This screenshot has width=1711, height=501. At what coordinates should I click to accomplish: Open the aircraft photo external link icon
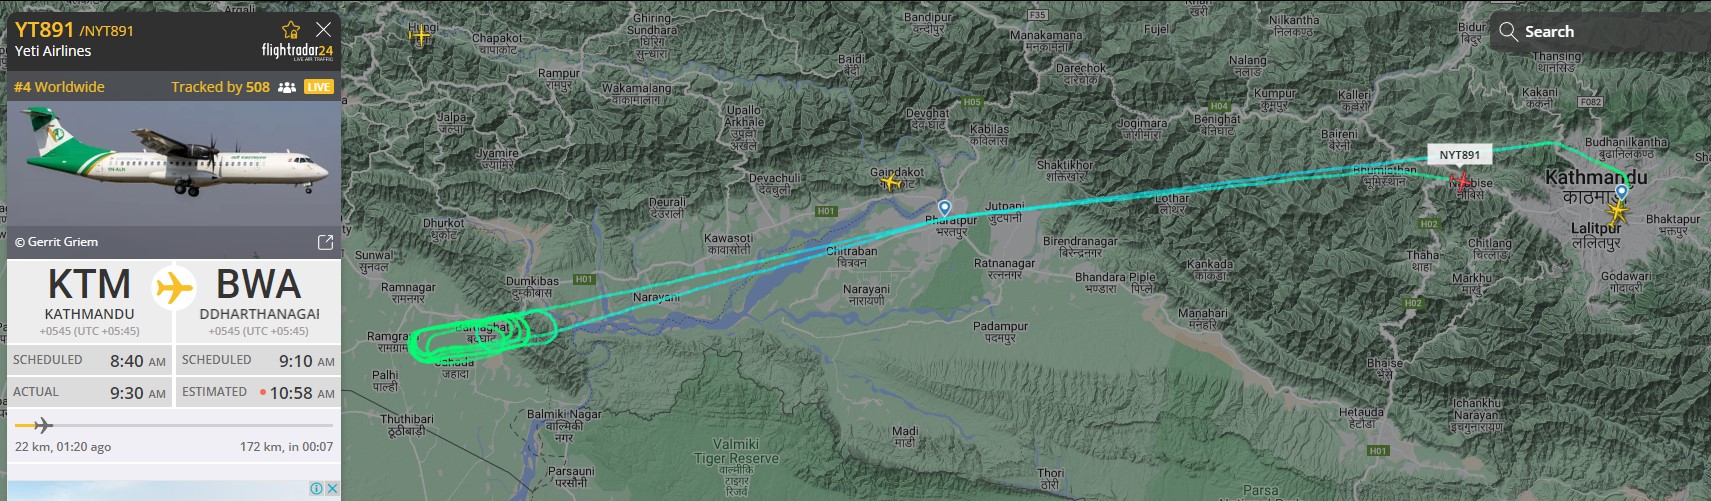[x=325, y=242]
